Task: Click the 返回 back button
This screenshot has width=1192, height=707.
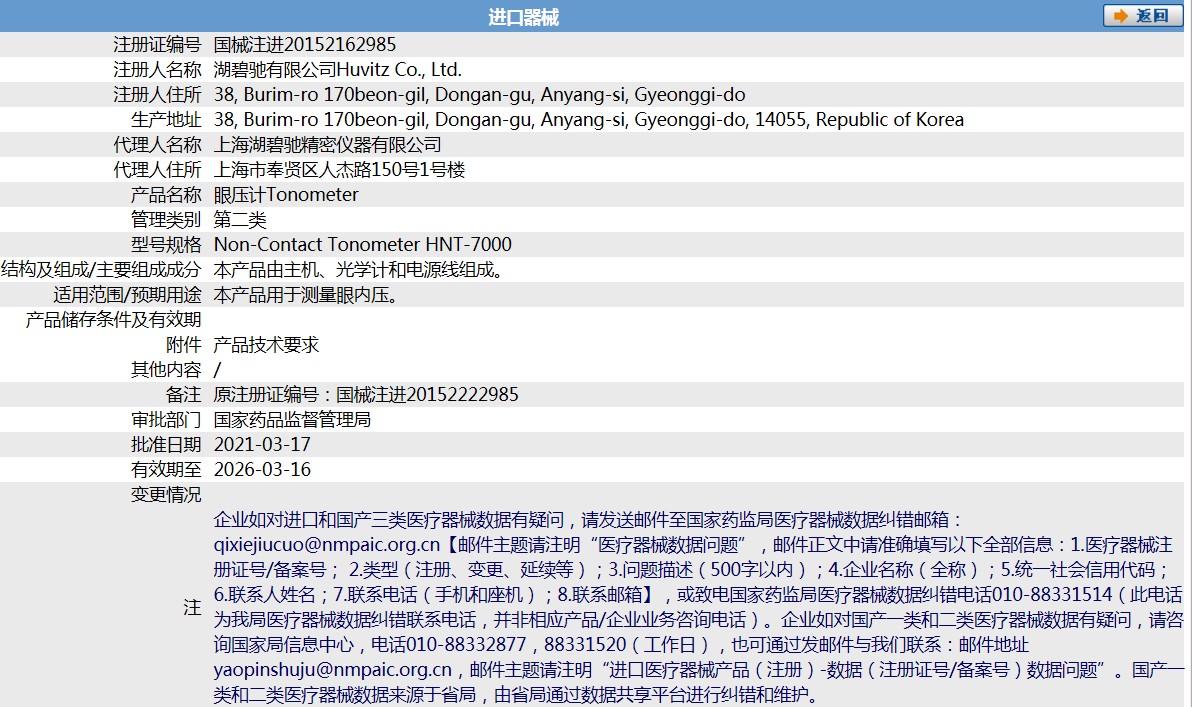Action: [x=1143, y=16]
